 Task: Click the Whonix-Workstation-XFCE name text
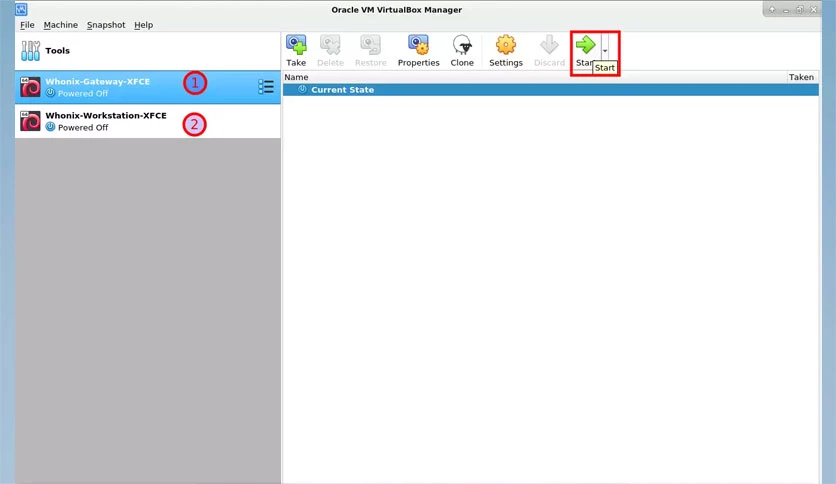(x=106, y=115)
